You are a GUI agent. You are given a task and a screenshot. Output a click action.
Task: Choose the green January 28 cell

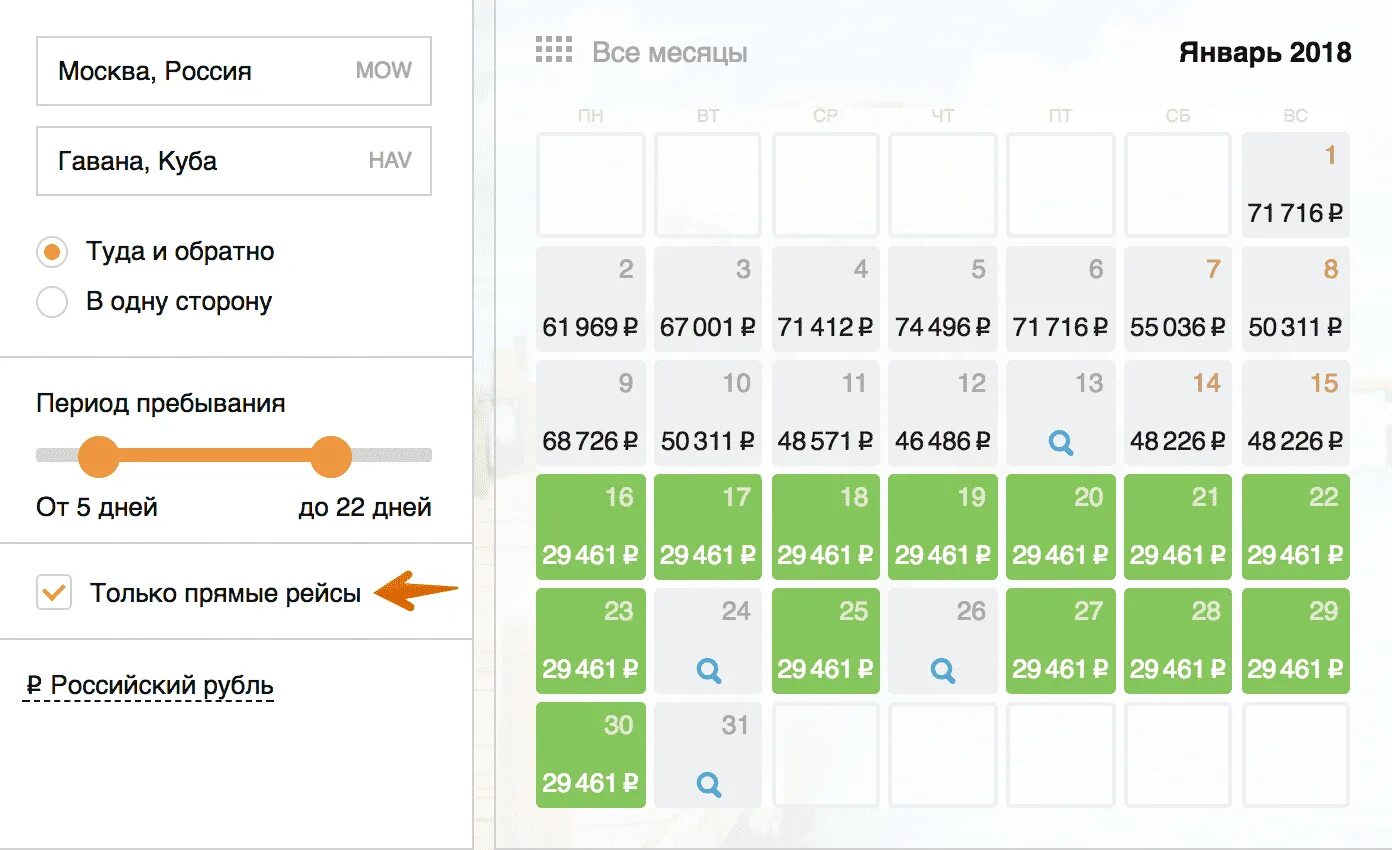pos(1178,641)
